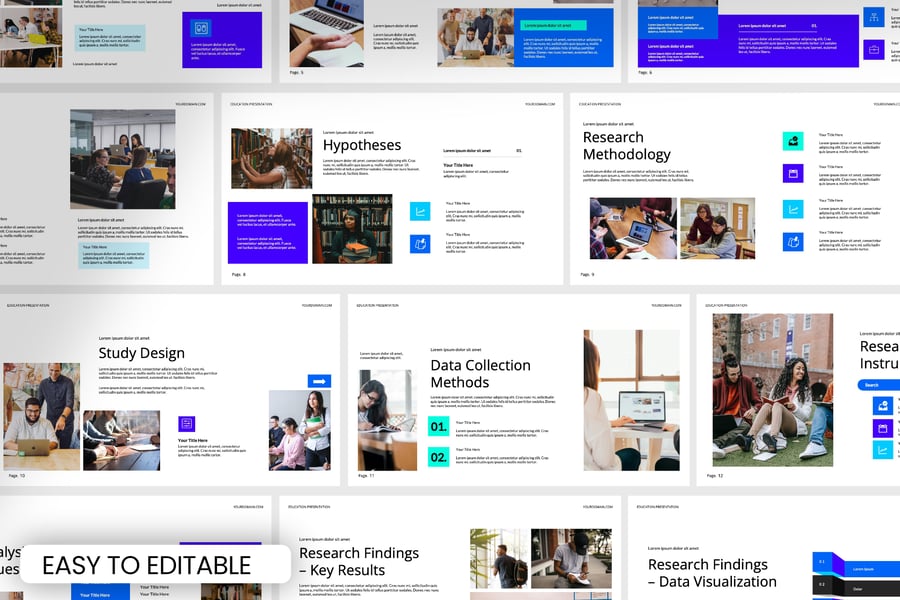Click the cyan 01. number box
The height and width of the screenshot is (600, 900).
tap(438, 427)
